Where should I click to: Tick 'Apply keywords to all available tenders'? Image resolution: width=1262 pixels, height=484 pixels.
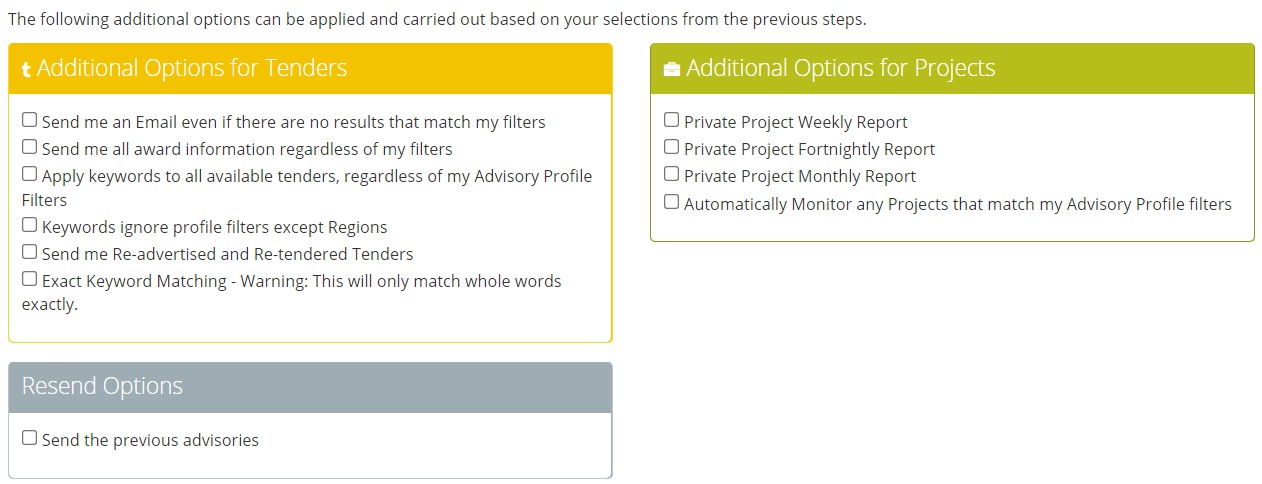click(x=30, y=174)
